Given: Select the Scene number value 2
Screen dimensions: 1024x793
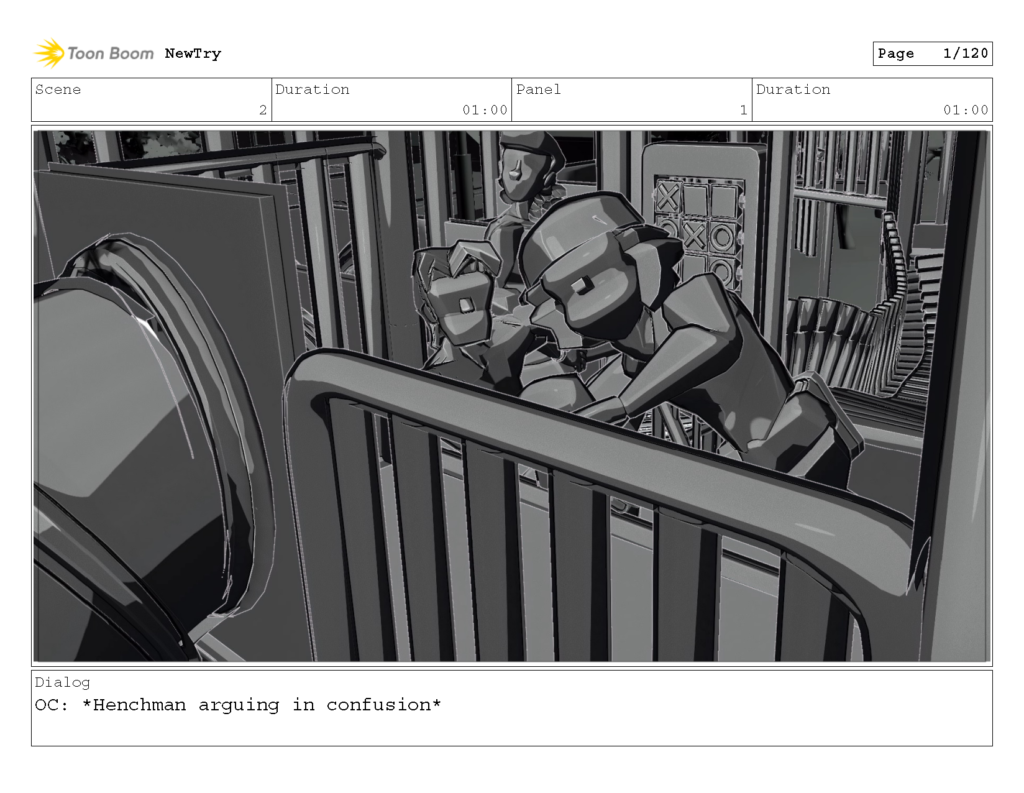Looking at the screenshot, I should tap(262, 111).
